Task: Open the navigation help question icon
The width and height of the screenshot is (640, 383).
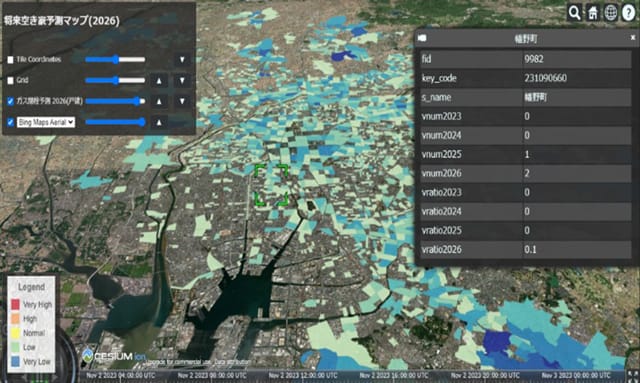Action: (x=629, y=13)
